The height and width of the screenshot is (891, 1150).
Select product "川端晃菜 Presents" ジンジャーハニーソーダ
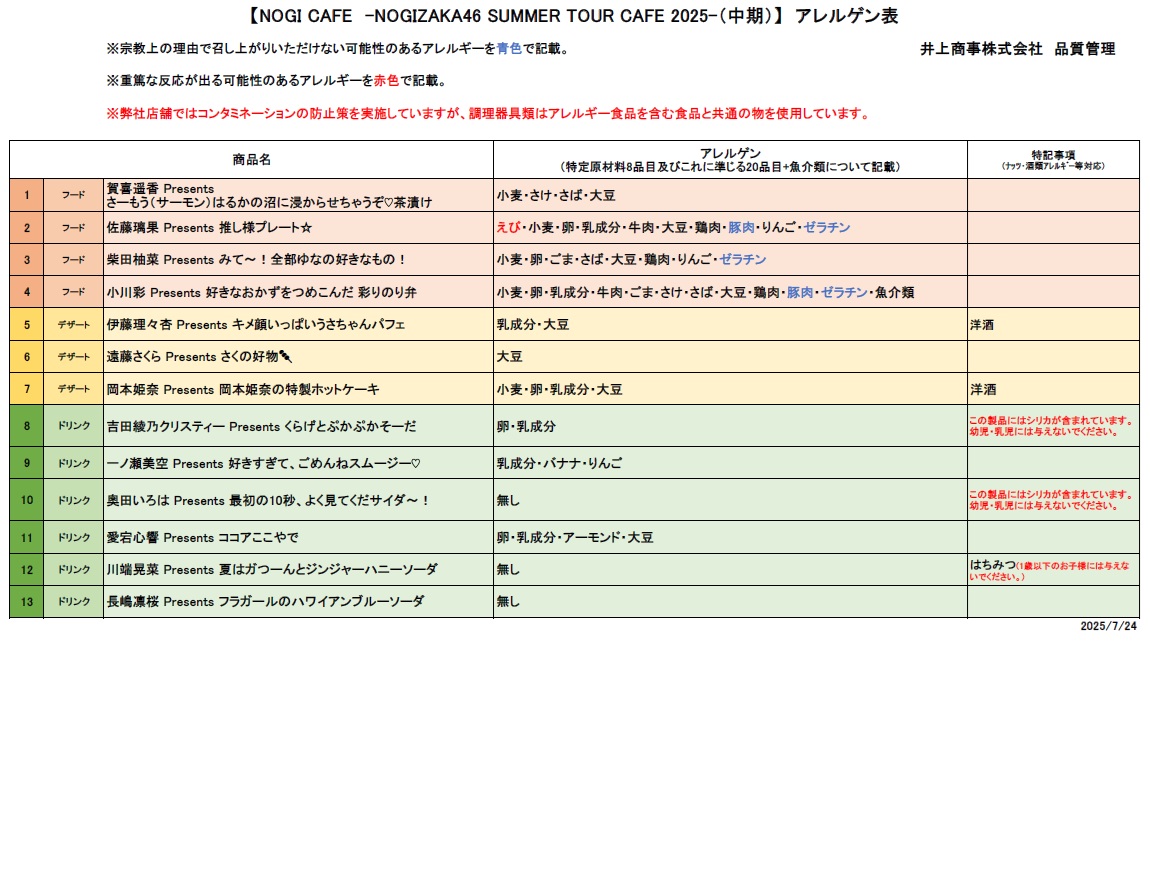pyautogui.click(x=298, y=569)
